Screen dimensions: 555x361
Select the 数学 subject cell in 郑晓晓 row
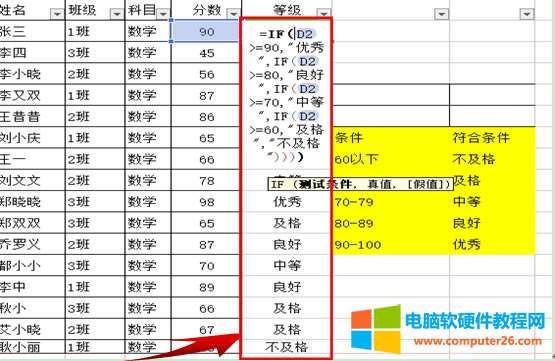click(148, 202)
